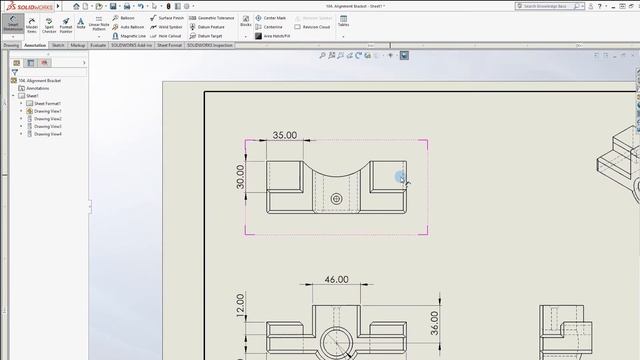The width and height of the screenshot is (640, 360).
Task: Open the SOLIDWORKS main menu arrow
Action: [58, 6]
